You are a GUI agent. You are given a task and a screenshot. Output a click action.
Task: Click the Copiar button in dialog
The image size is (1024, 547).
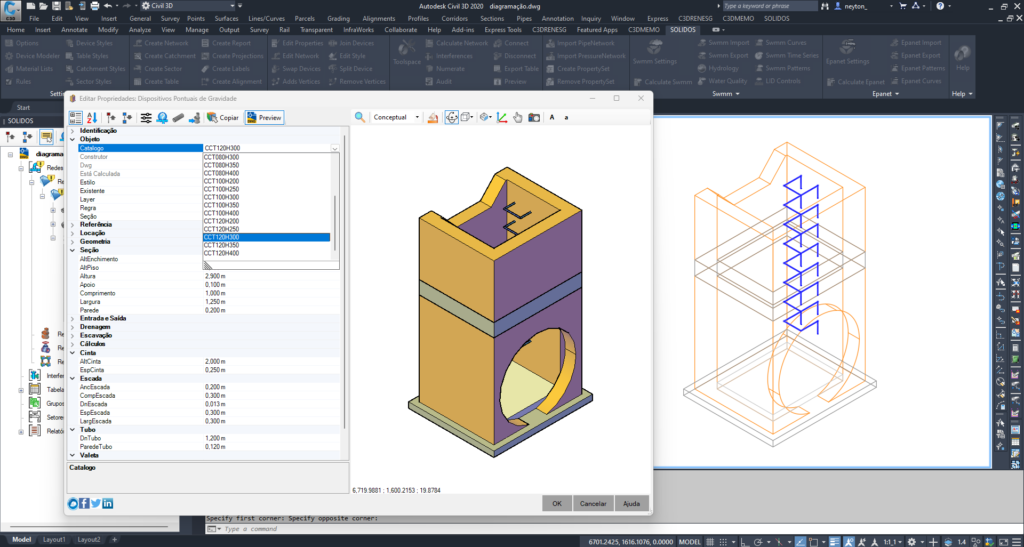pos(223,117)
